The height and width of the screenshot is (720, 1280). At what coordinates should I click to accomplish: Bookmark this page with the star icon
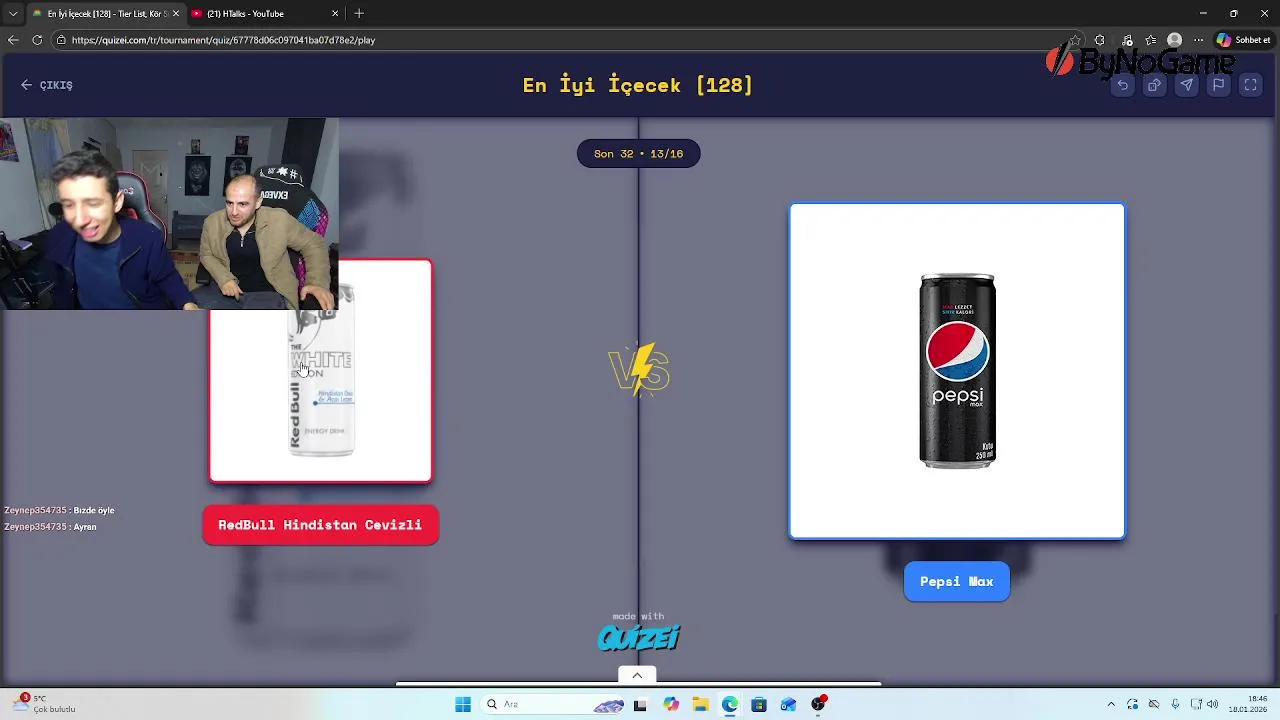(x=1075, y=40)
